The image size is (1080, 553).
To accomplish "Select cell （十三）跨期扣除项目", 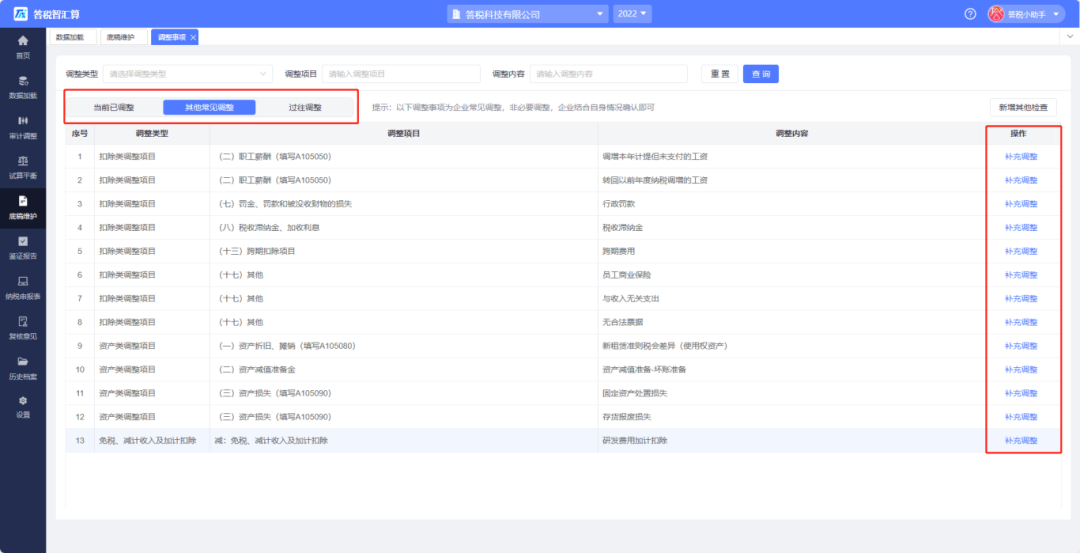I will tap(404, 251).
